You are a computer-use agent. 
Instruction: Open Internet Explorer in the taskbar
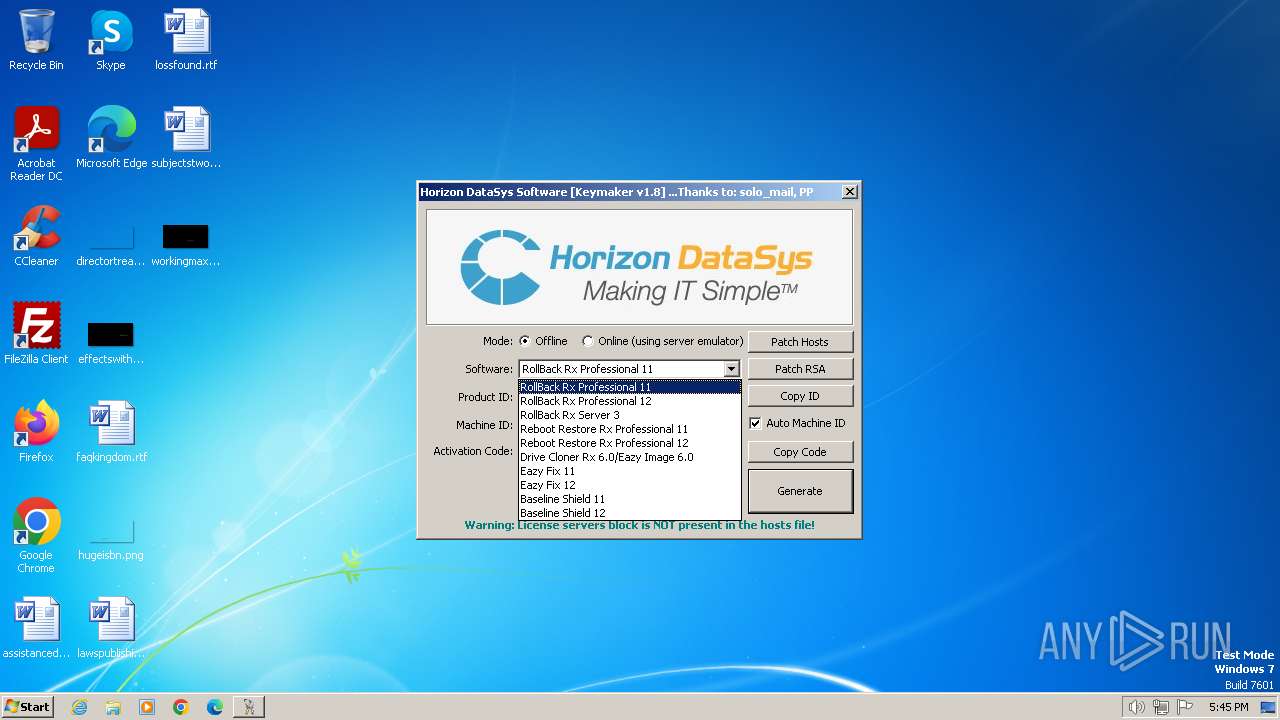click(79, 707)
